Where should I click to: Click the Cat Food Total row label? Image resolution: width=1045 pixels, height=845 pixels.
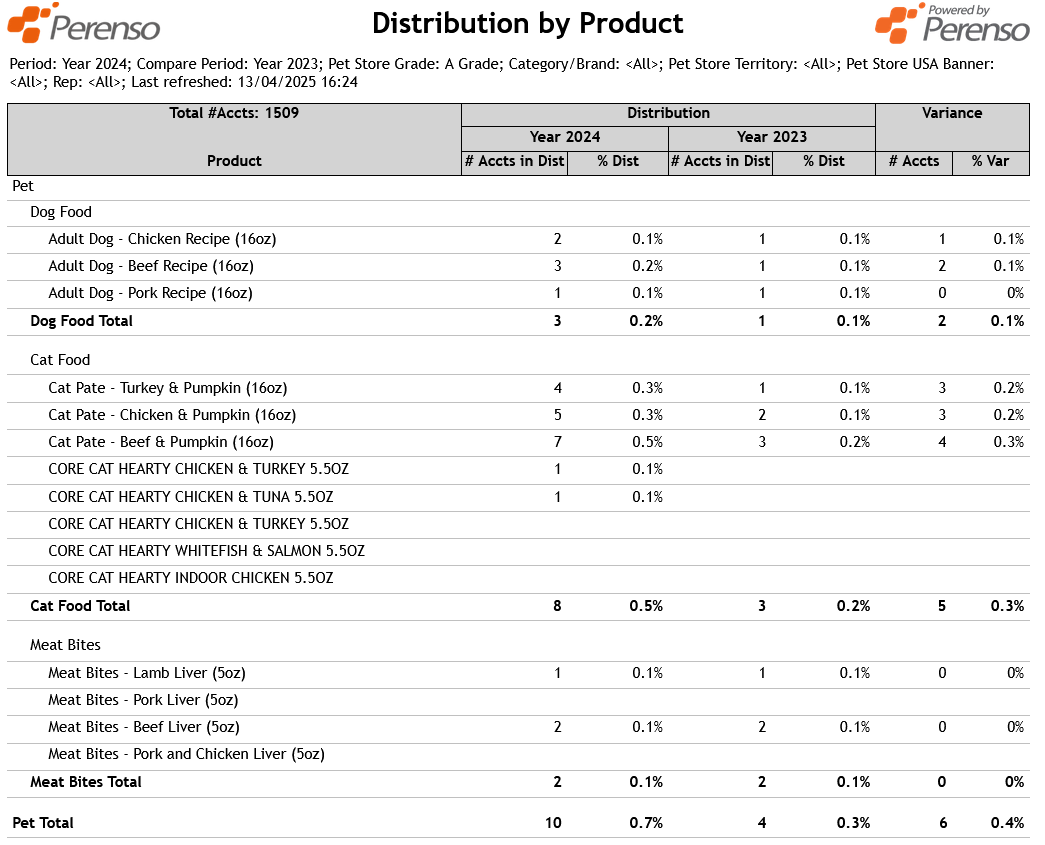click(x=80, y=606)
